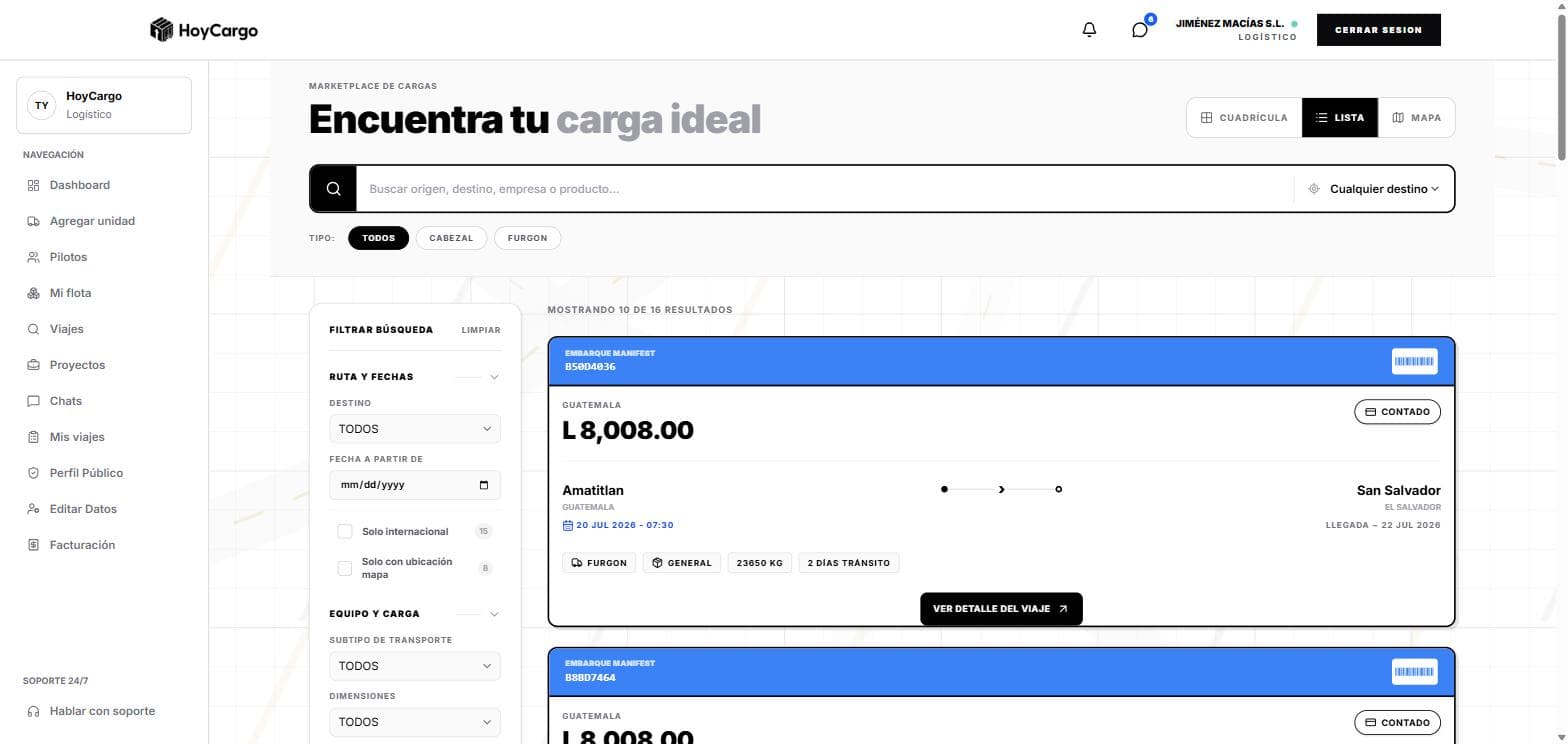Switch to Mapa view
This screenshot has height=744, width=1568.
click(1416, 118)
